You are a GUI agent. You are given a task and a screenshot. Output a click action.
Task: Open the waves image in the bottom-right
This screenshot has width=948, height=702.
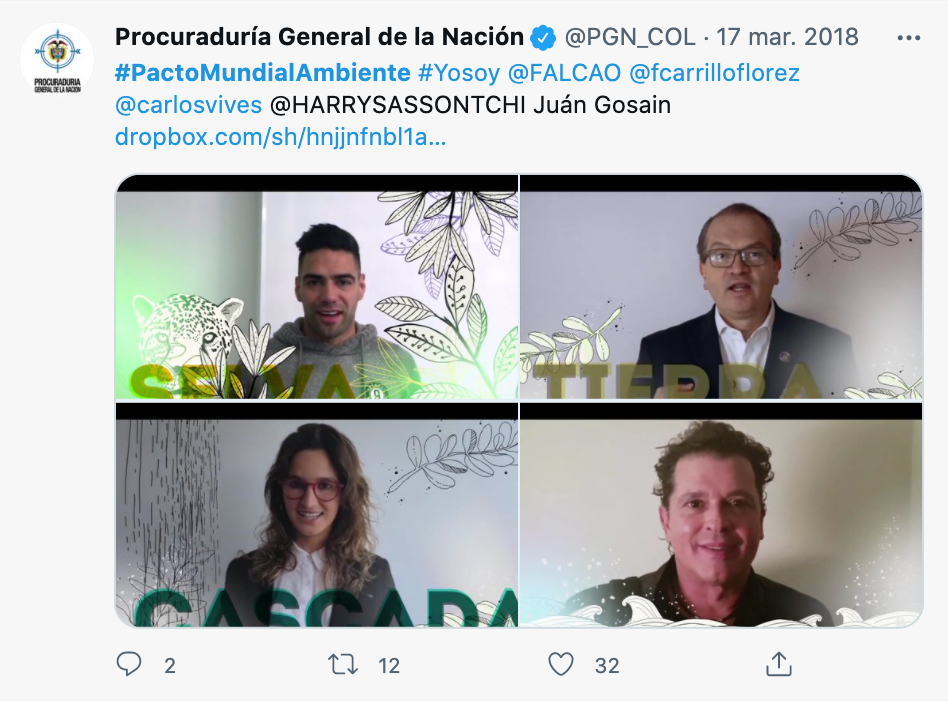721,515
